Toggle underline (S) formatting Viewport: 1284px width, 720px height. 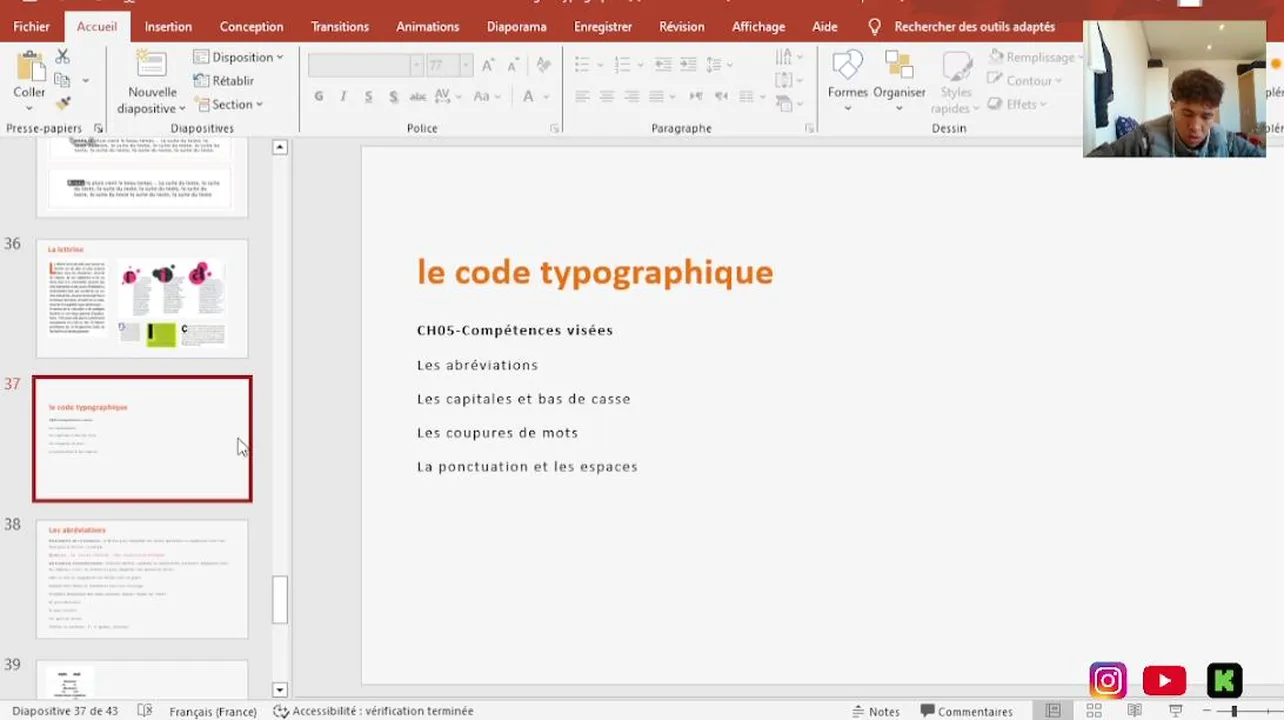click(368, 97)
